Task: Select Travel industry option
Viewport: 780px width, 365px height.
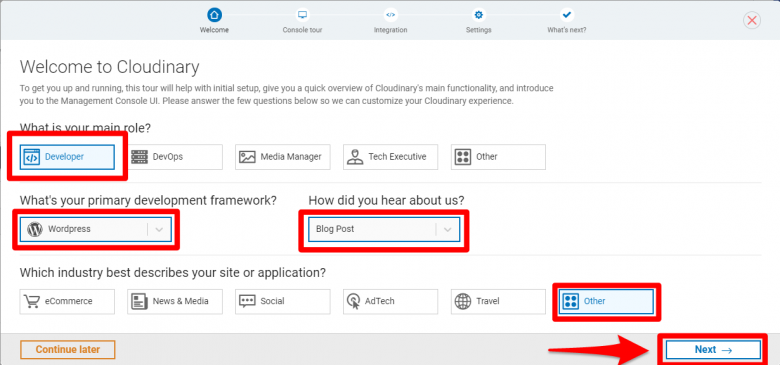Action: coord(498,301)
